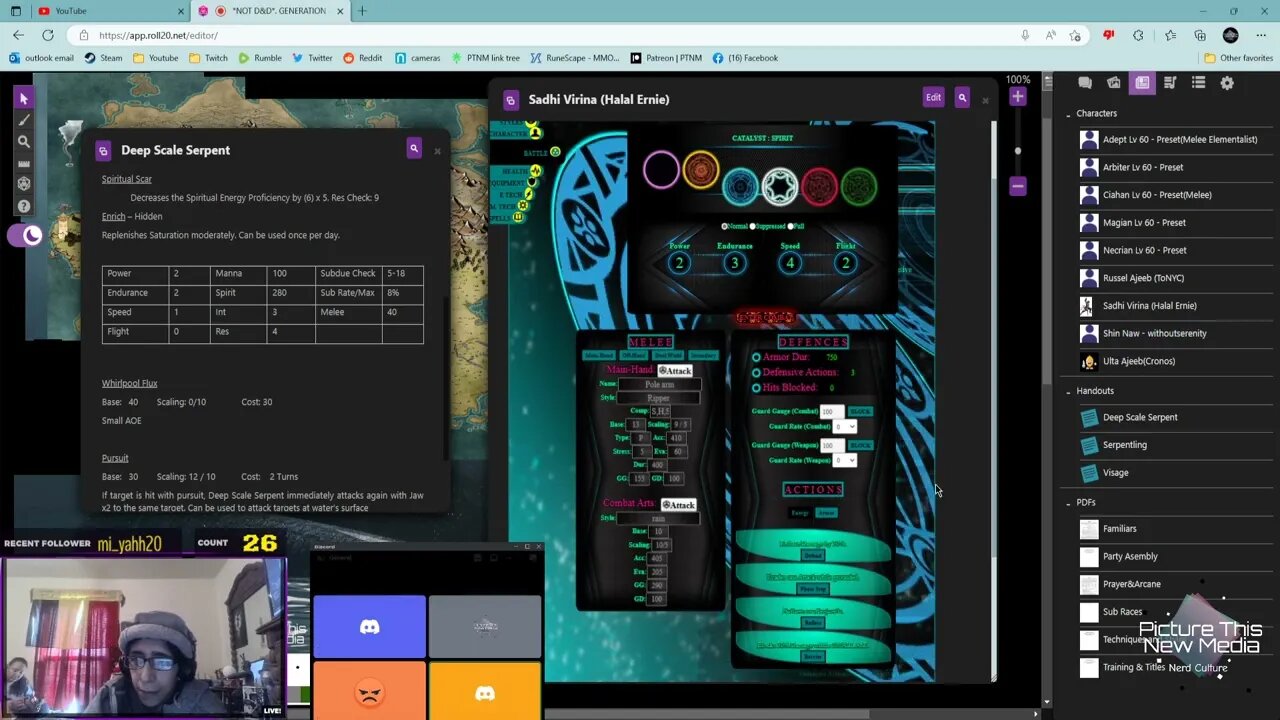Viewport: 1280px width, 720px height.
Task: Open the Character sheet section icon
Action: point(534,132)
